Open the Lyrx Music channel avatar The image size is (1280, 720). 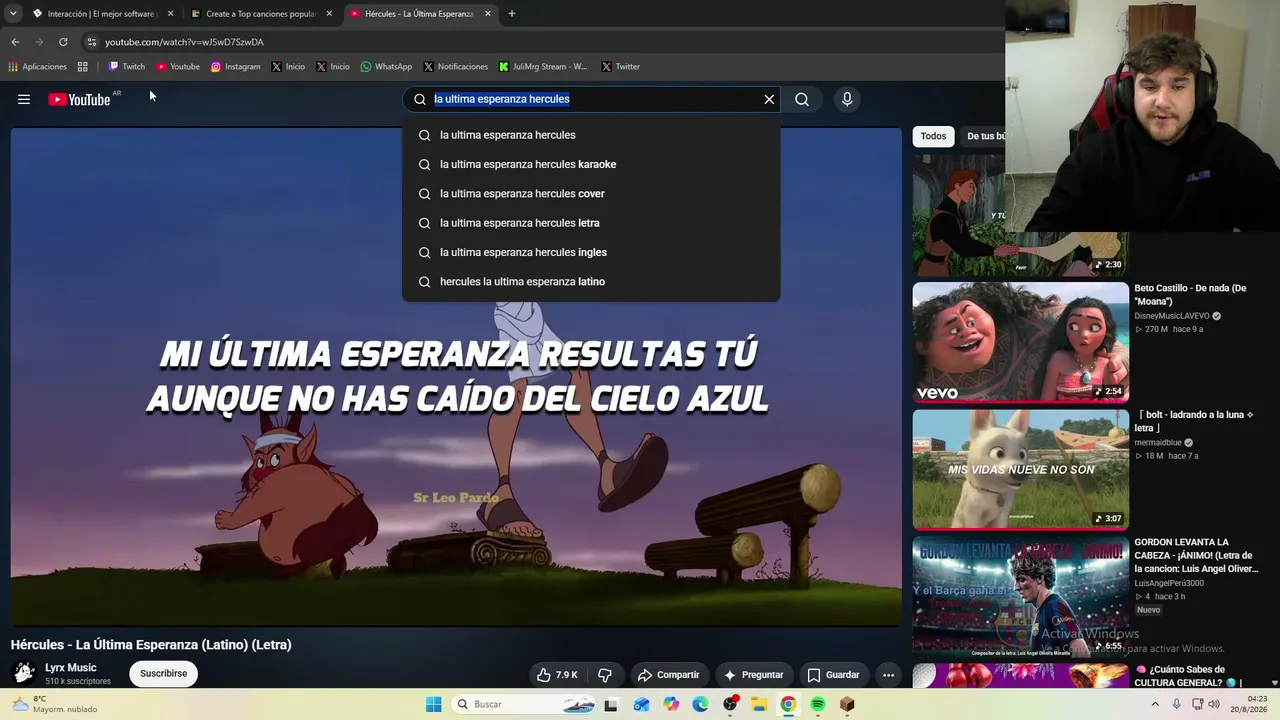pyautogui.click(x=24, y=673)
